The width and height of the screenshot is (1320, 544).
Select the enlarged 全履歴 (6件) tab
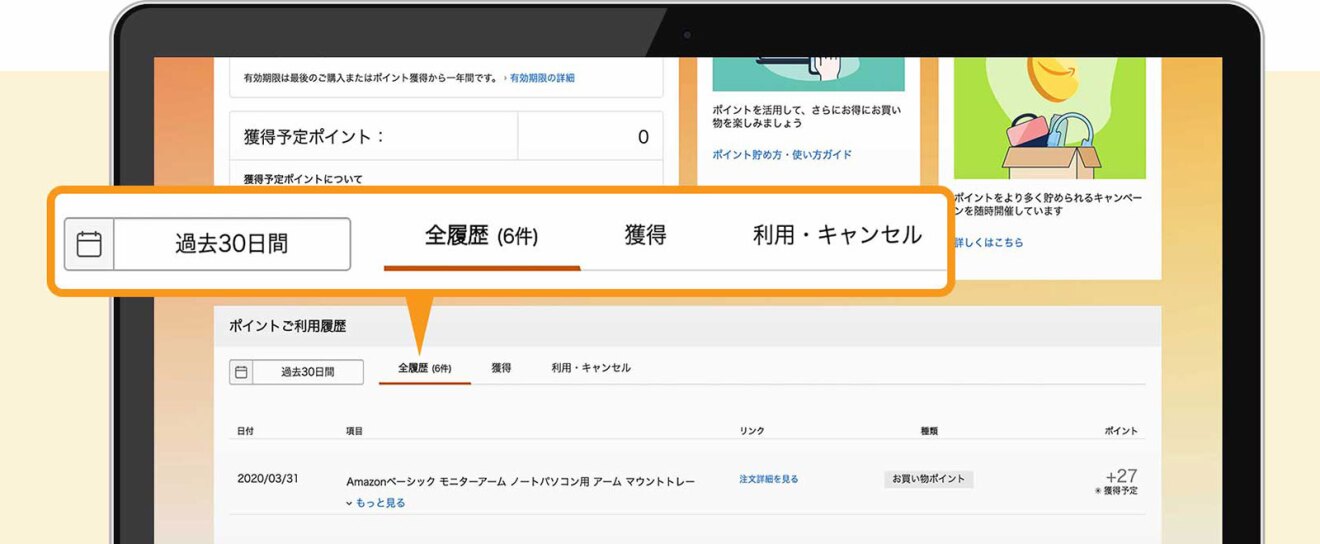482,237
